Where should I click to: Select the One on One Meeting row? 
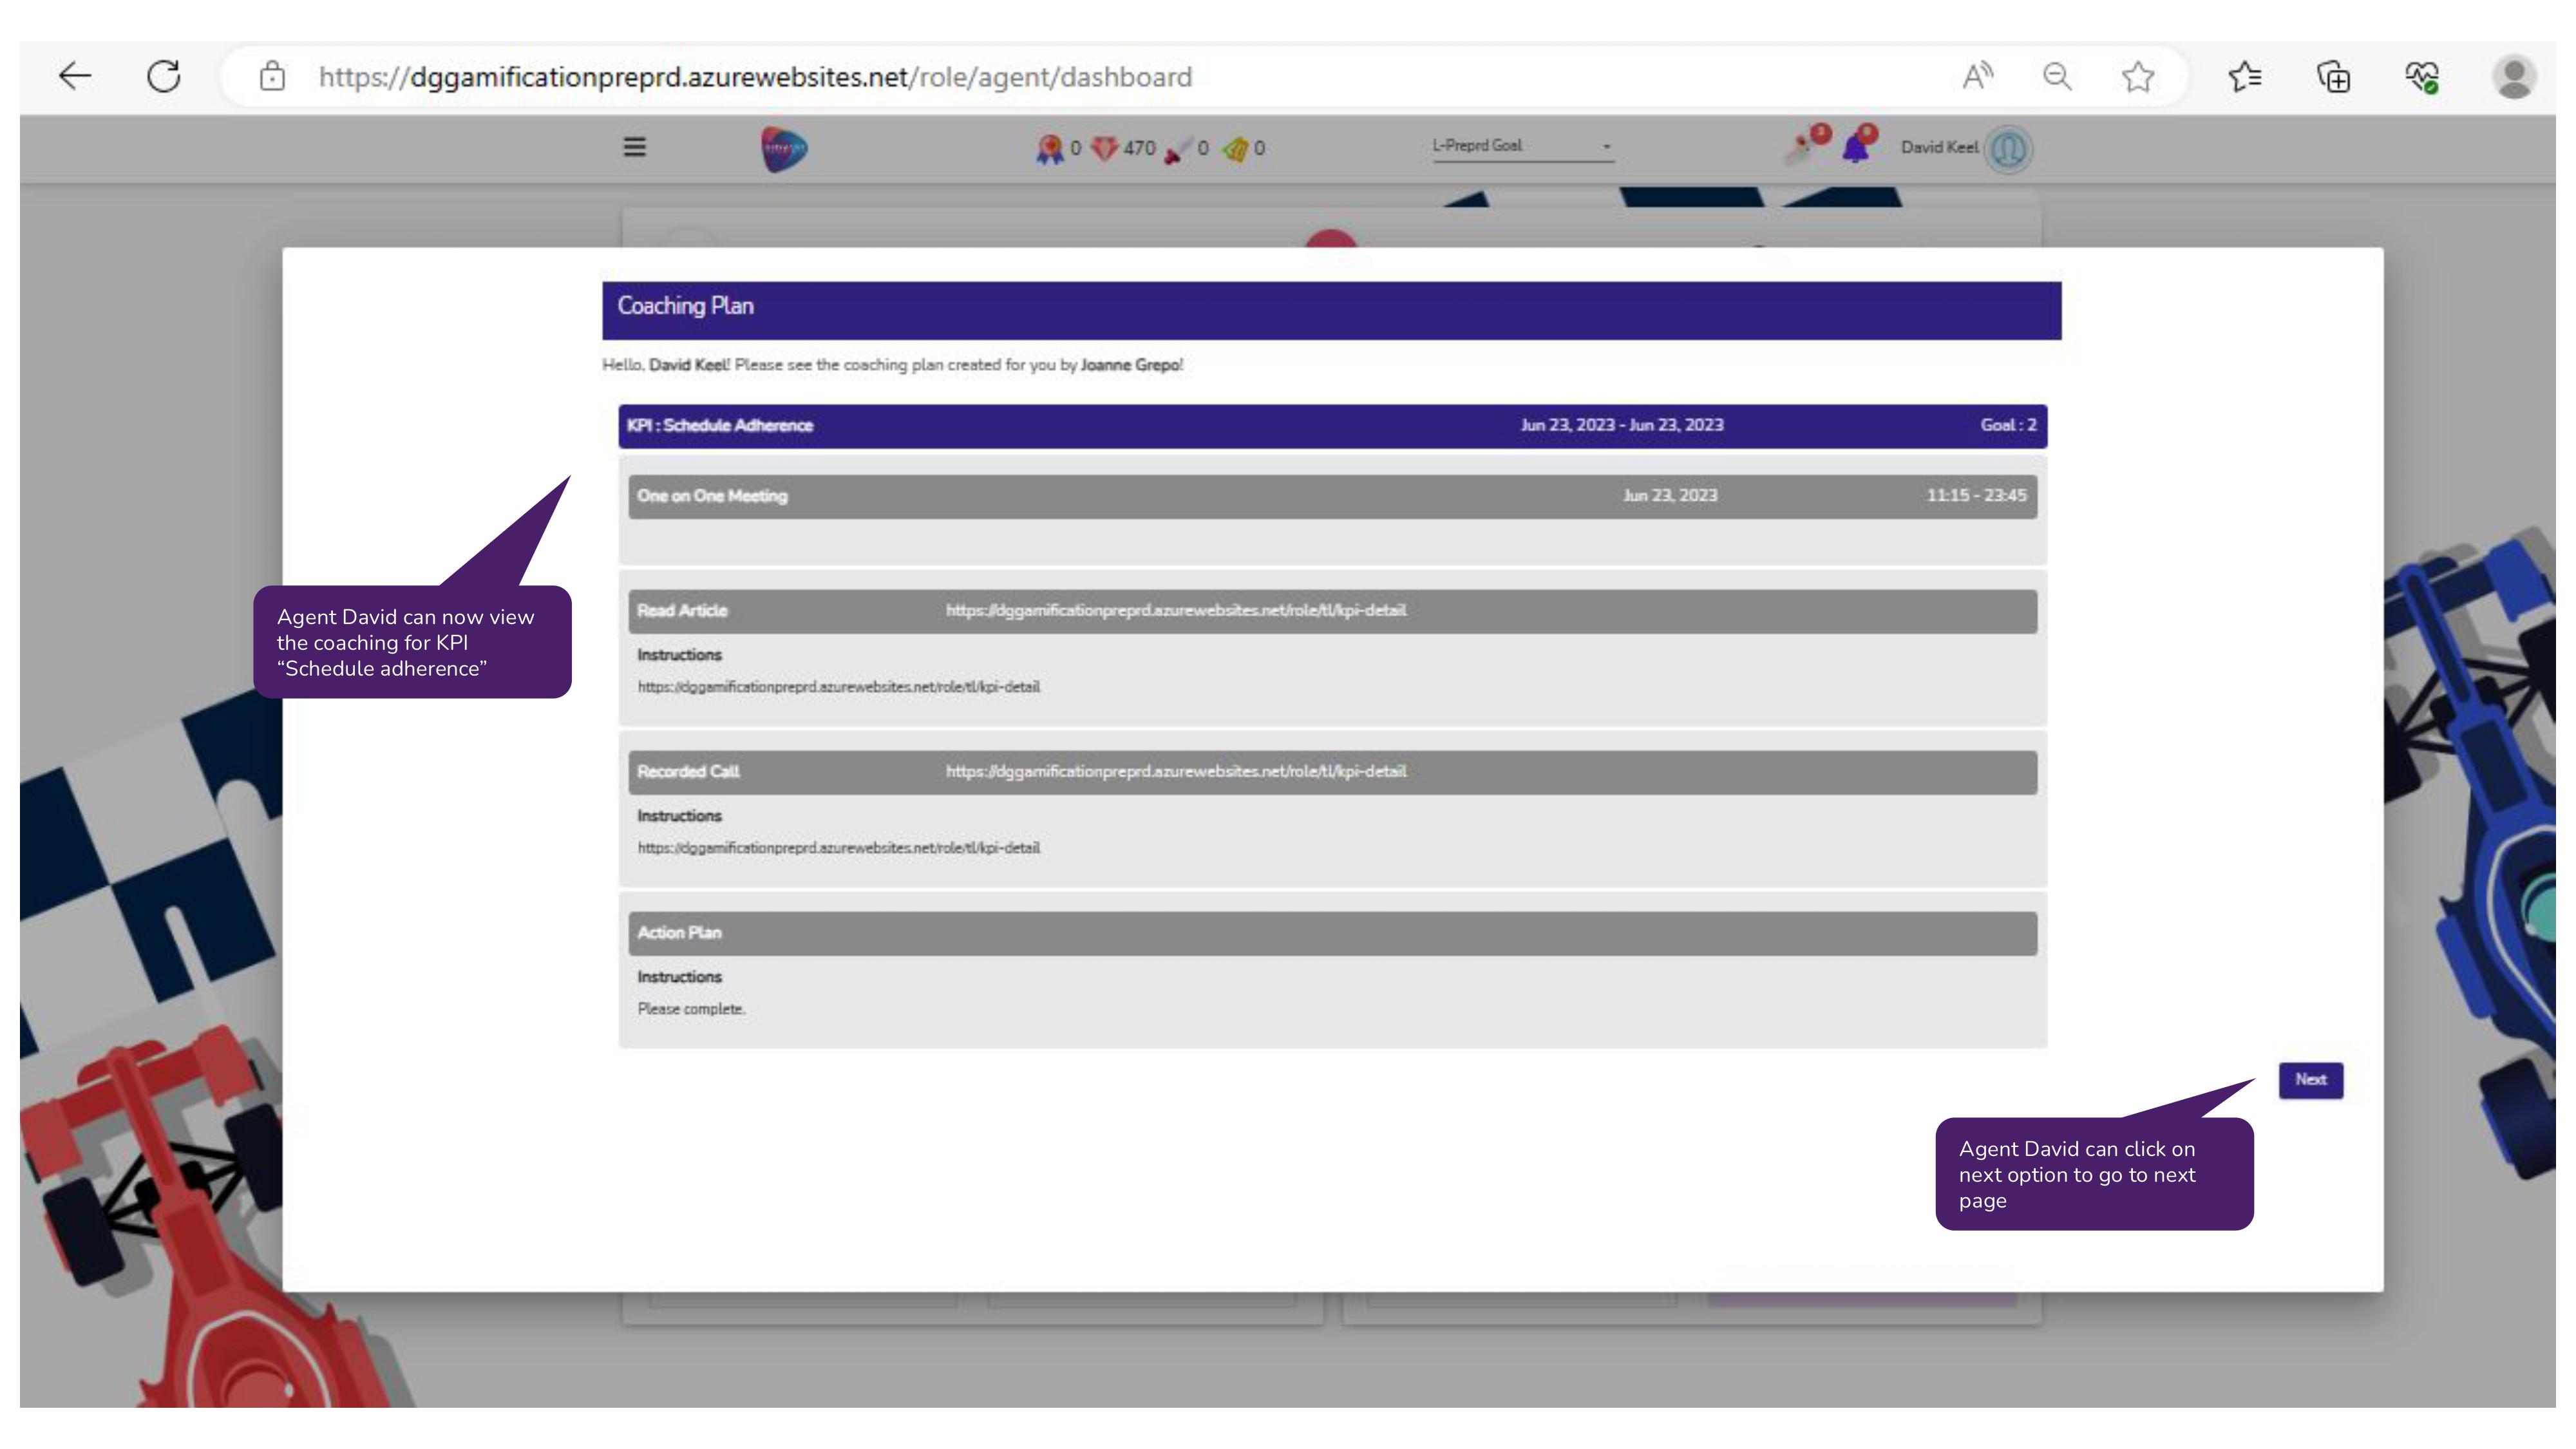click(1332, 496)
